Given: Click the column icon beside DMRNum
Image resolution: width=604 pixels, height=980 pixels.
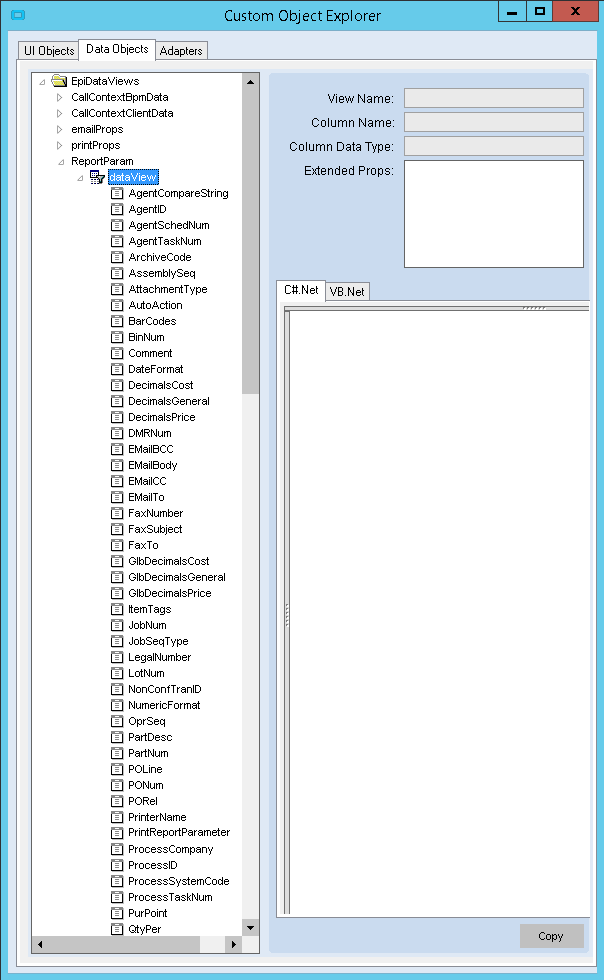Looking at the screenshot, I should tap(117, 433).
